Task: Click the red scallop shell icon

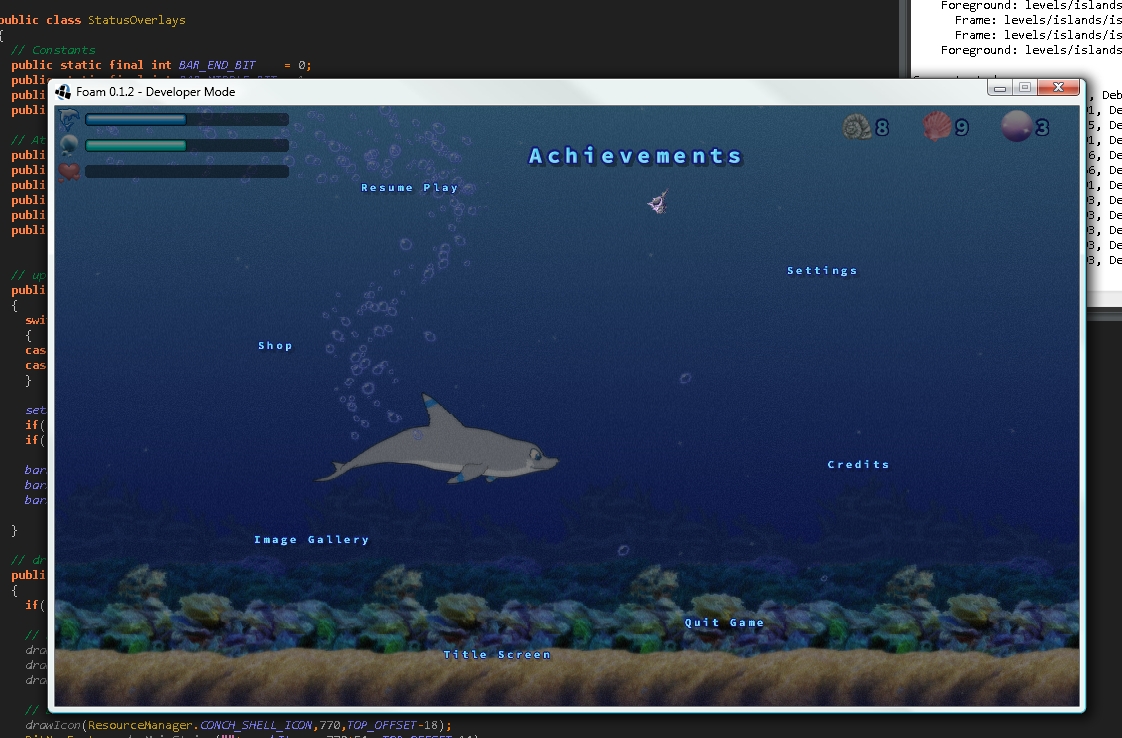Action: tap(937, 127)
